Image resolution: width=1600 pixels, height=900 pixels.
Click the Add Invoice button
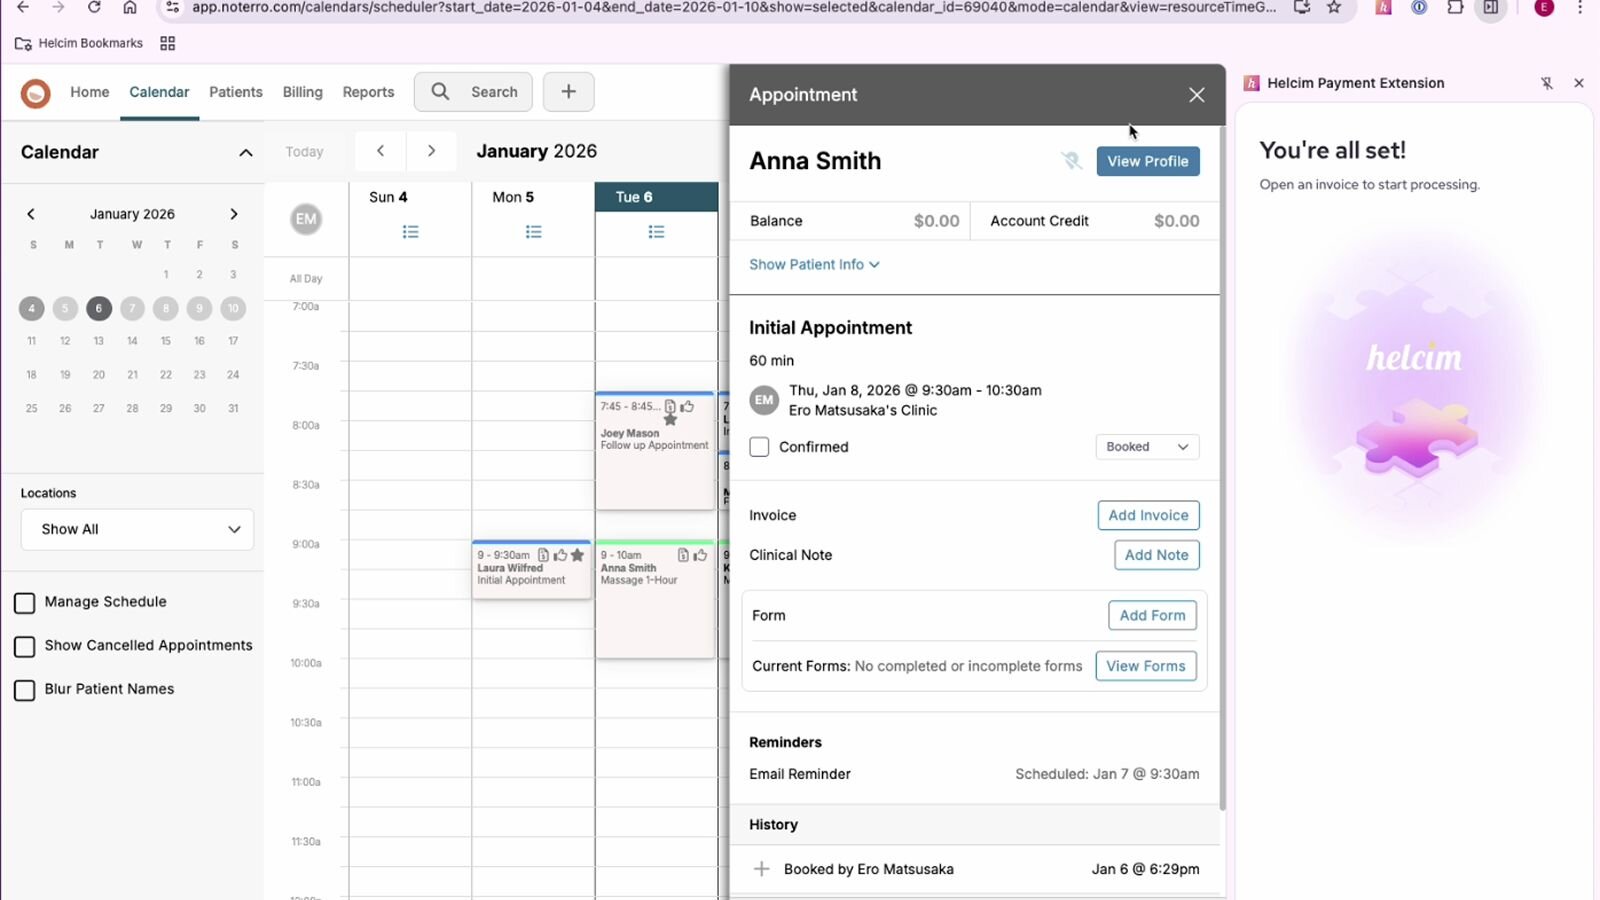click(1148, 515)
